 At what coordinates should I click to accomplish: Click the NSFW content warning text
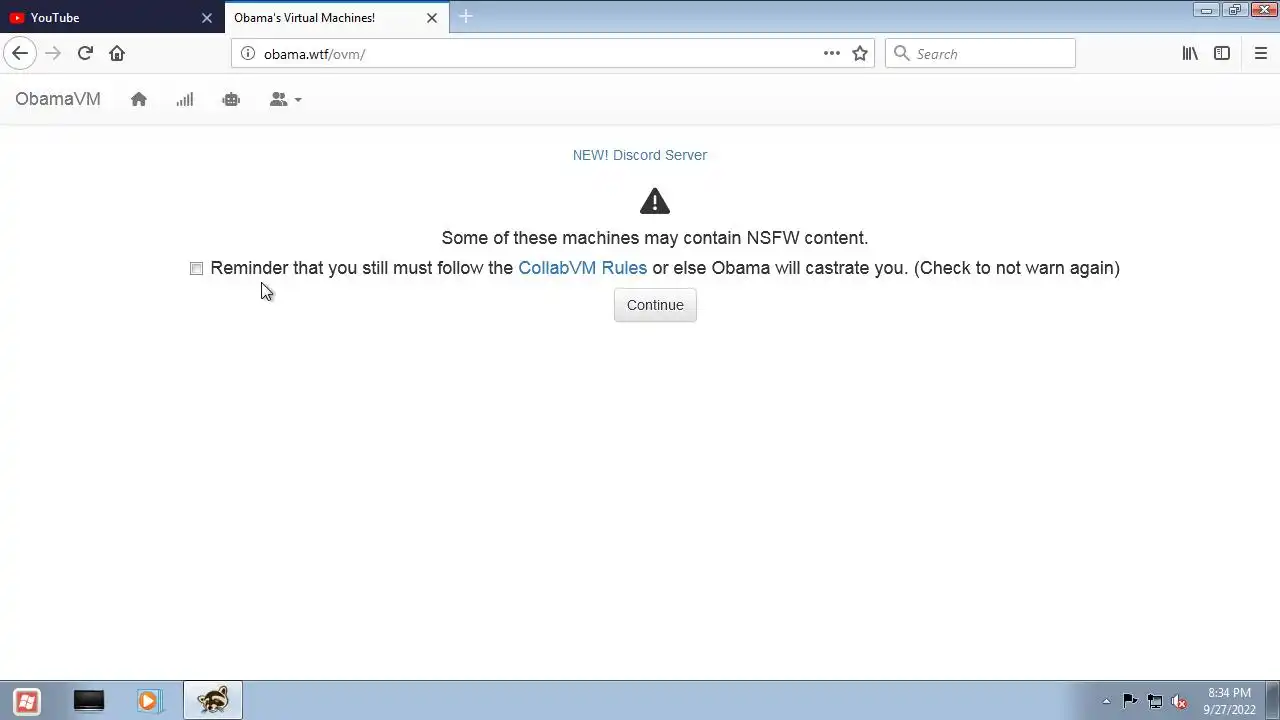click(x=655, y=238)
